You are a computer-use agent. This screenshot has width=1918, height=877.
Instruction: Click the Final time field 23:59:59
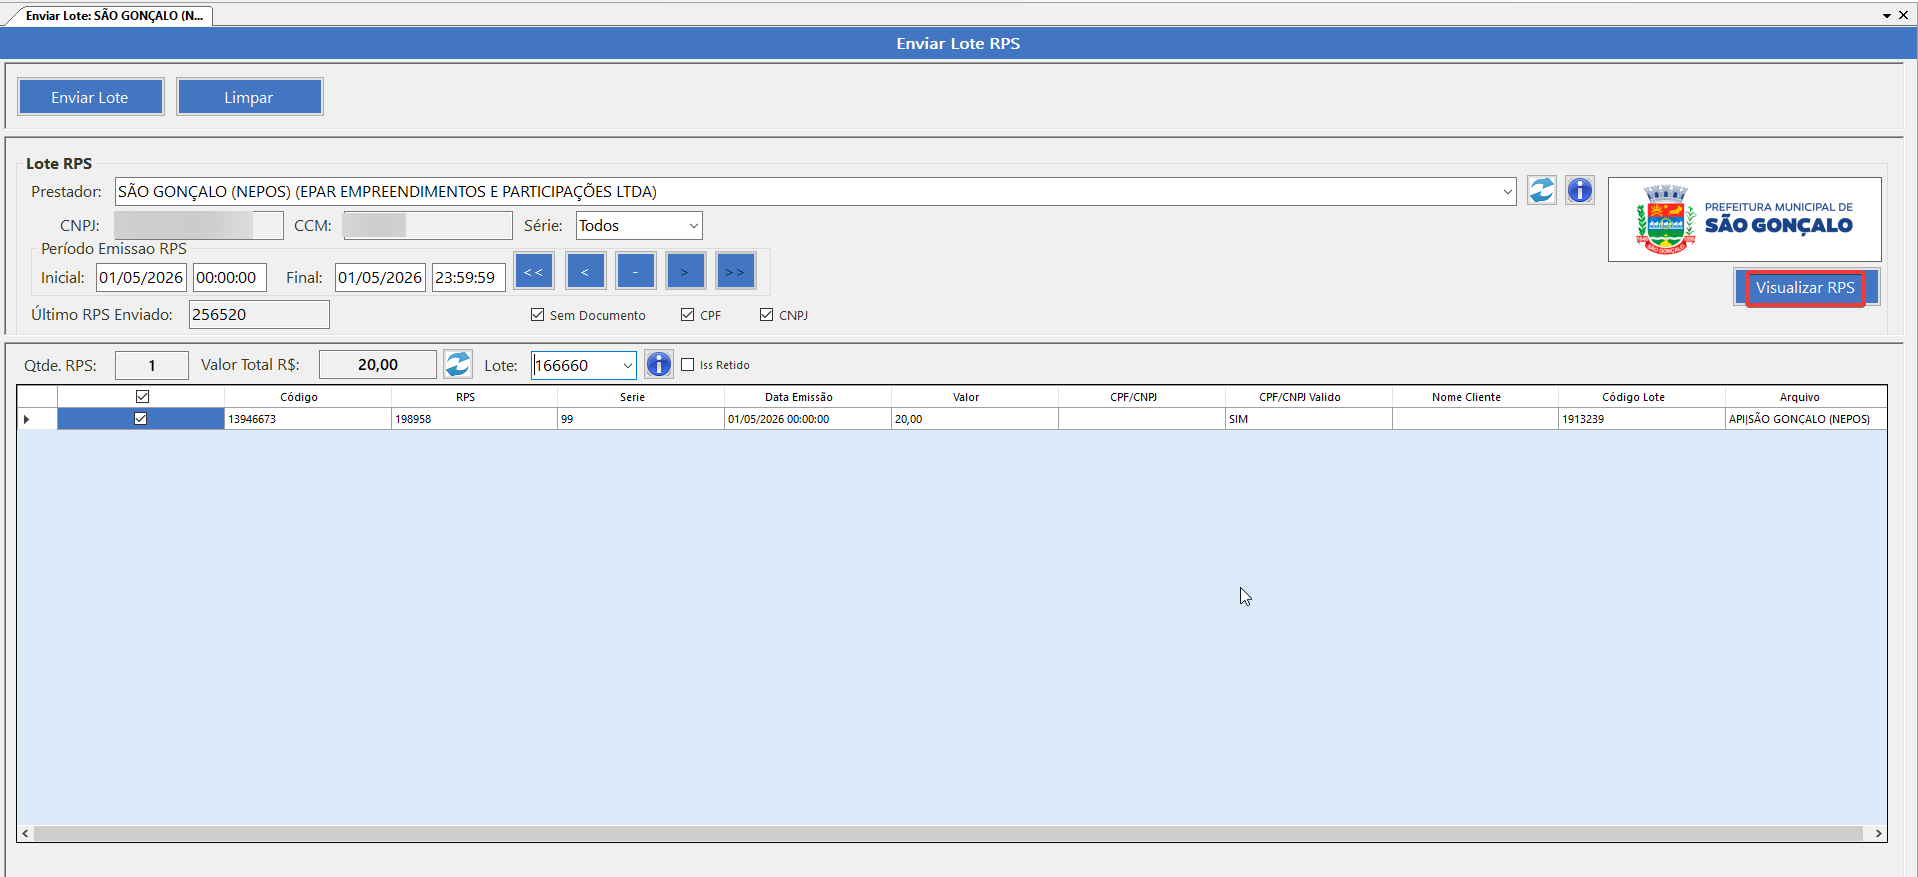click(468, 278)
